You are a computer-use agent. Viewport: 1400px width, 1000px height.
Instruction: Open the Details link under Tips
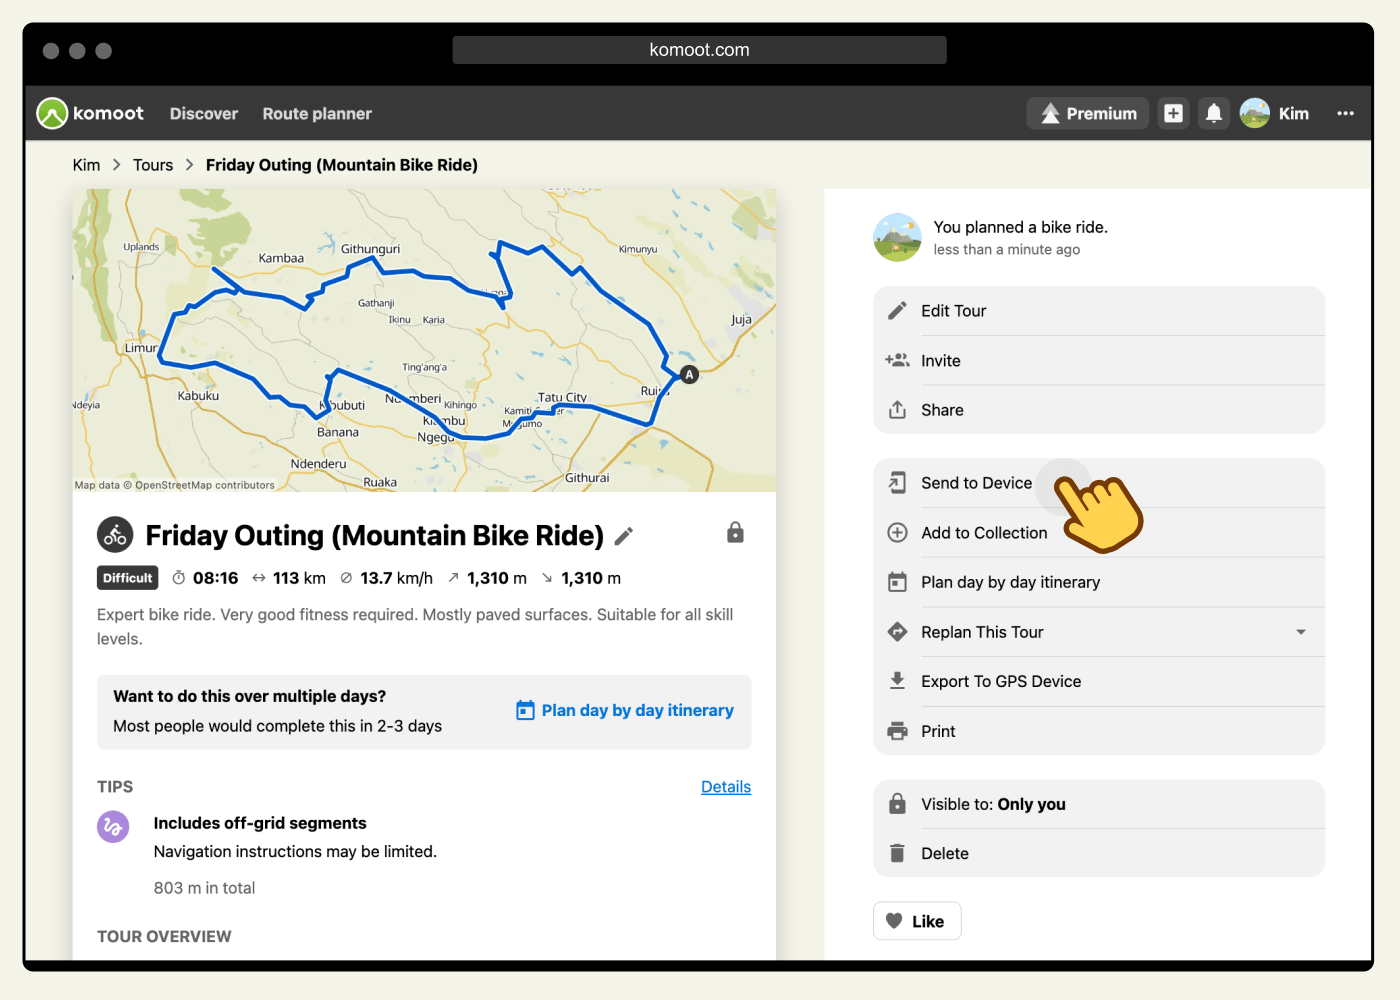point(726,787)
